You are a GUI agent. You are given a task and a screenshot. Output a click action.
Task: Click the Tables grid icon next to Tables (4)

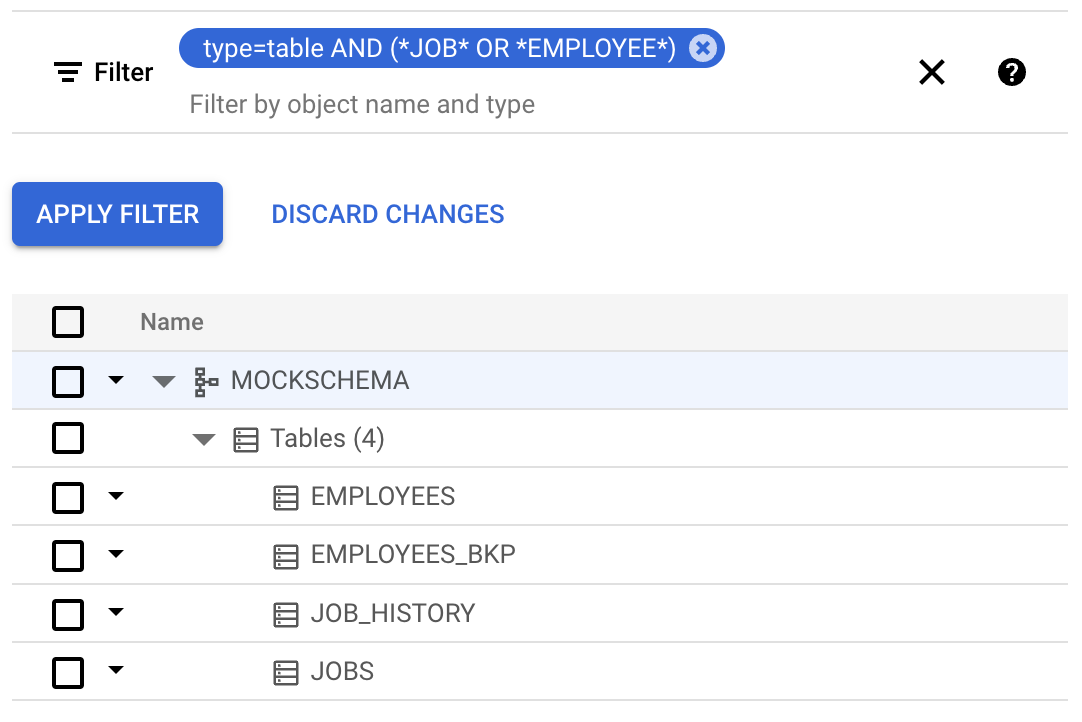246,438
